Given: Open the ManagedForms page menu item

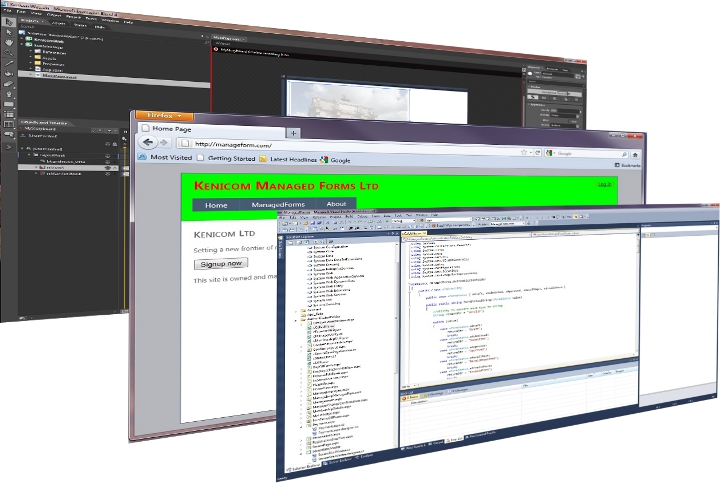Looking at the screenshot, I should click(278, 204).
